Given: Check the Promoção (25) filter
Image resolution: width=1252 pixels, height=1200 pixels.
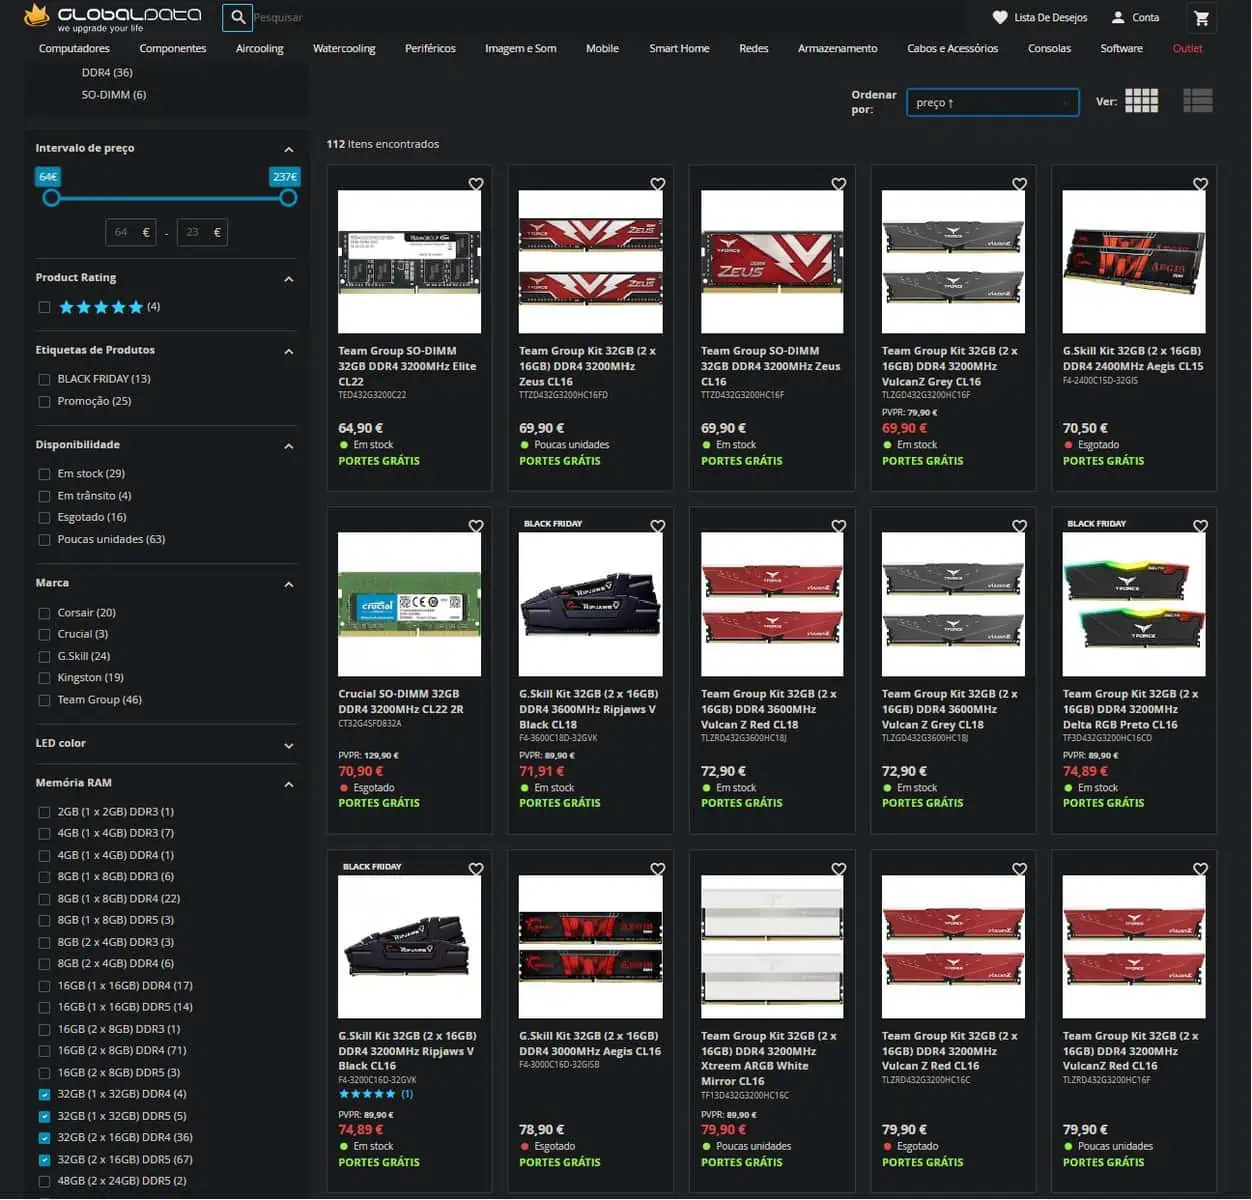Looking at the screenshot, I should 44,402.
